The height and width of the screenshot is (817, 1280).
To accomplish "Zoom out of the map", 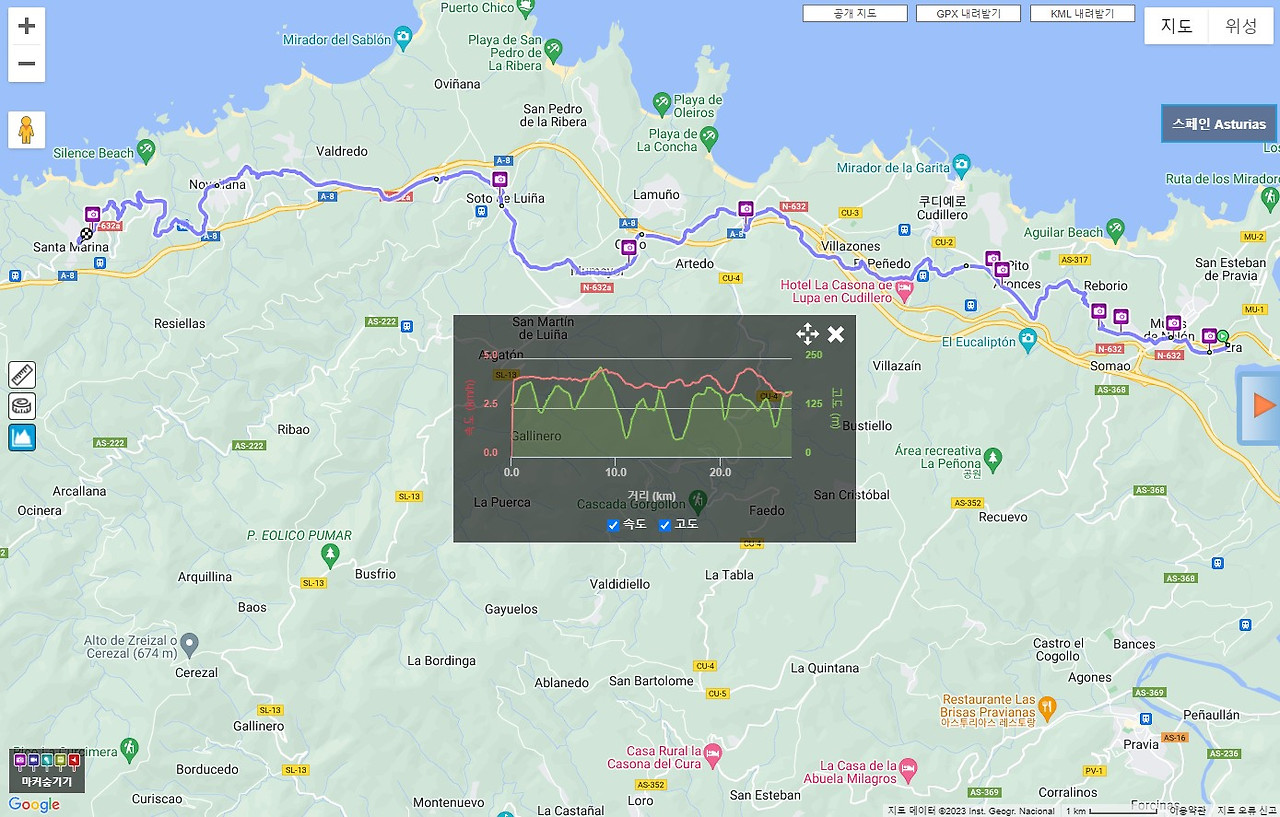I will (27, 64).
